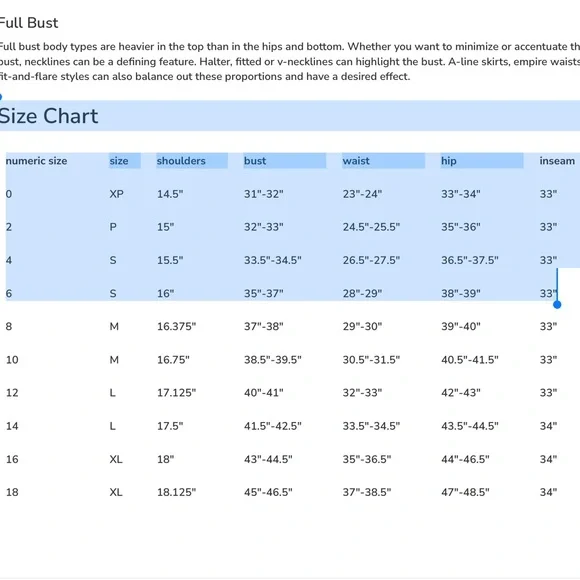Click the Size Chart heading
Viewport: 580px width, 580px height.
48,116
